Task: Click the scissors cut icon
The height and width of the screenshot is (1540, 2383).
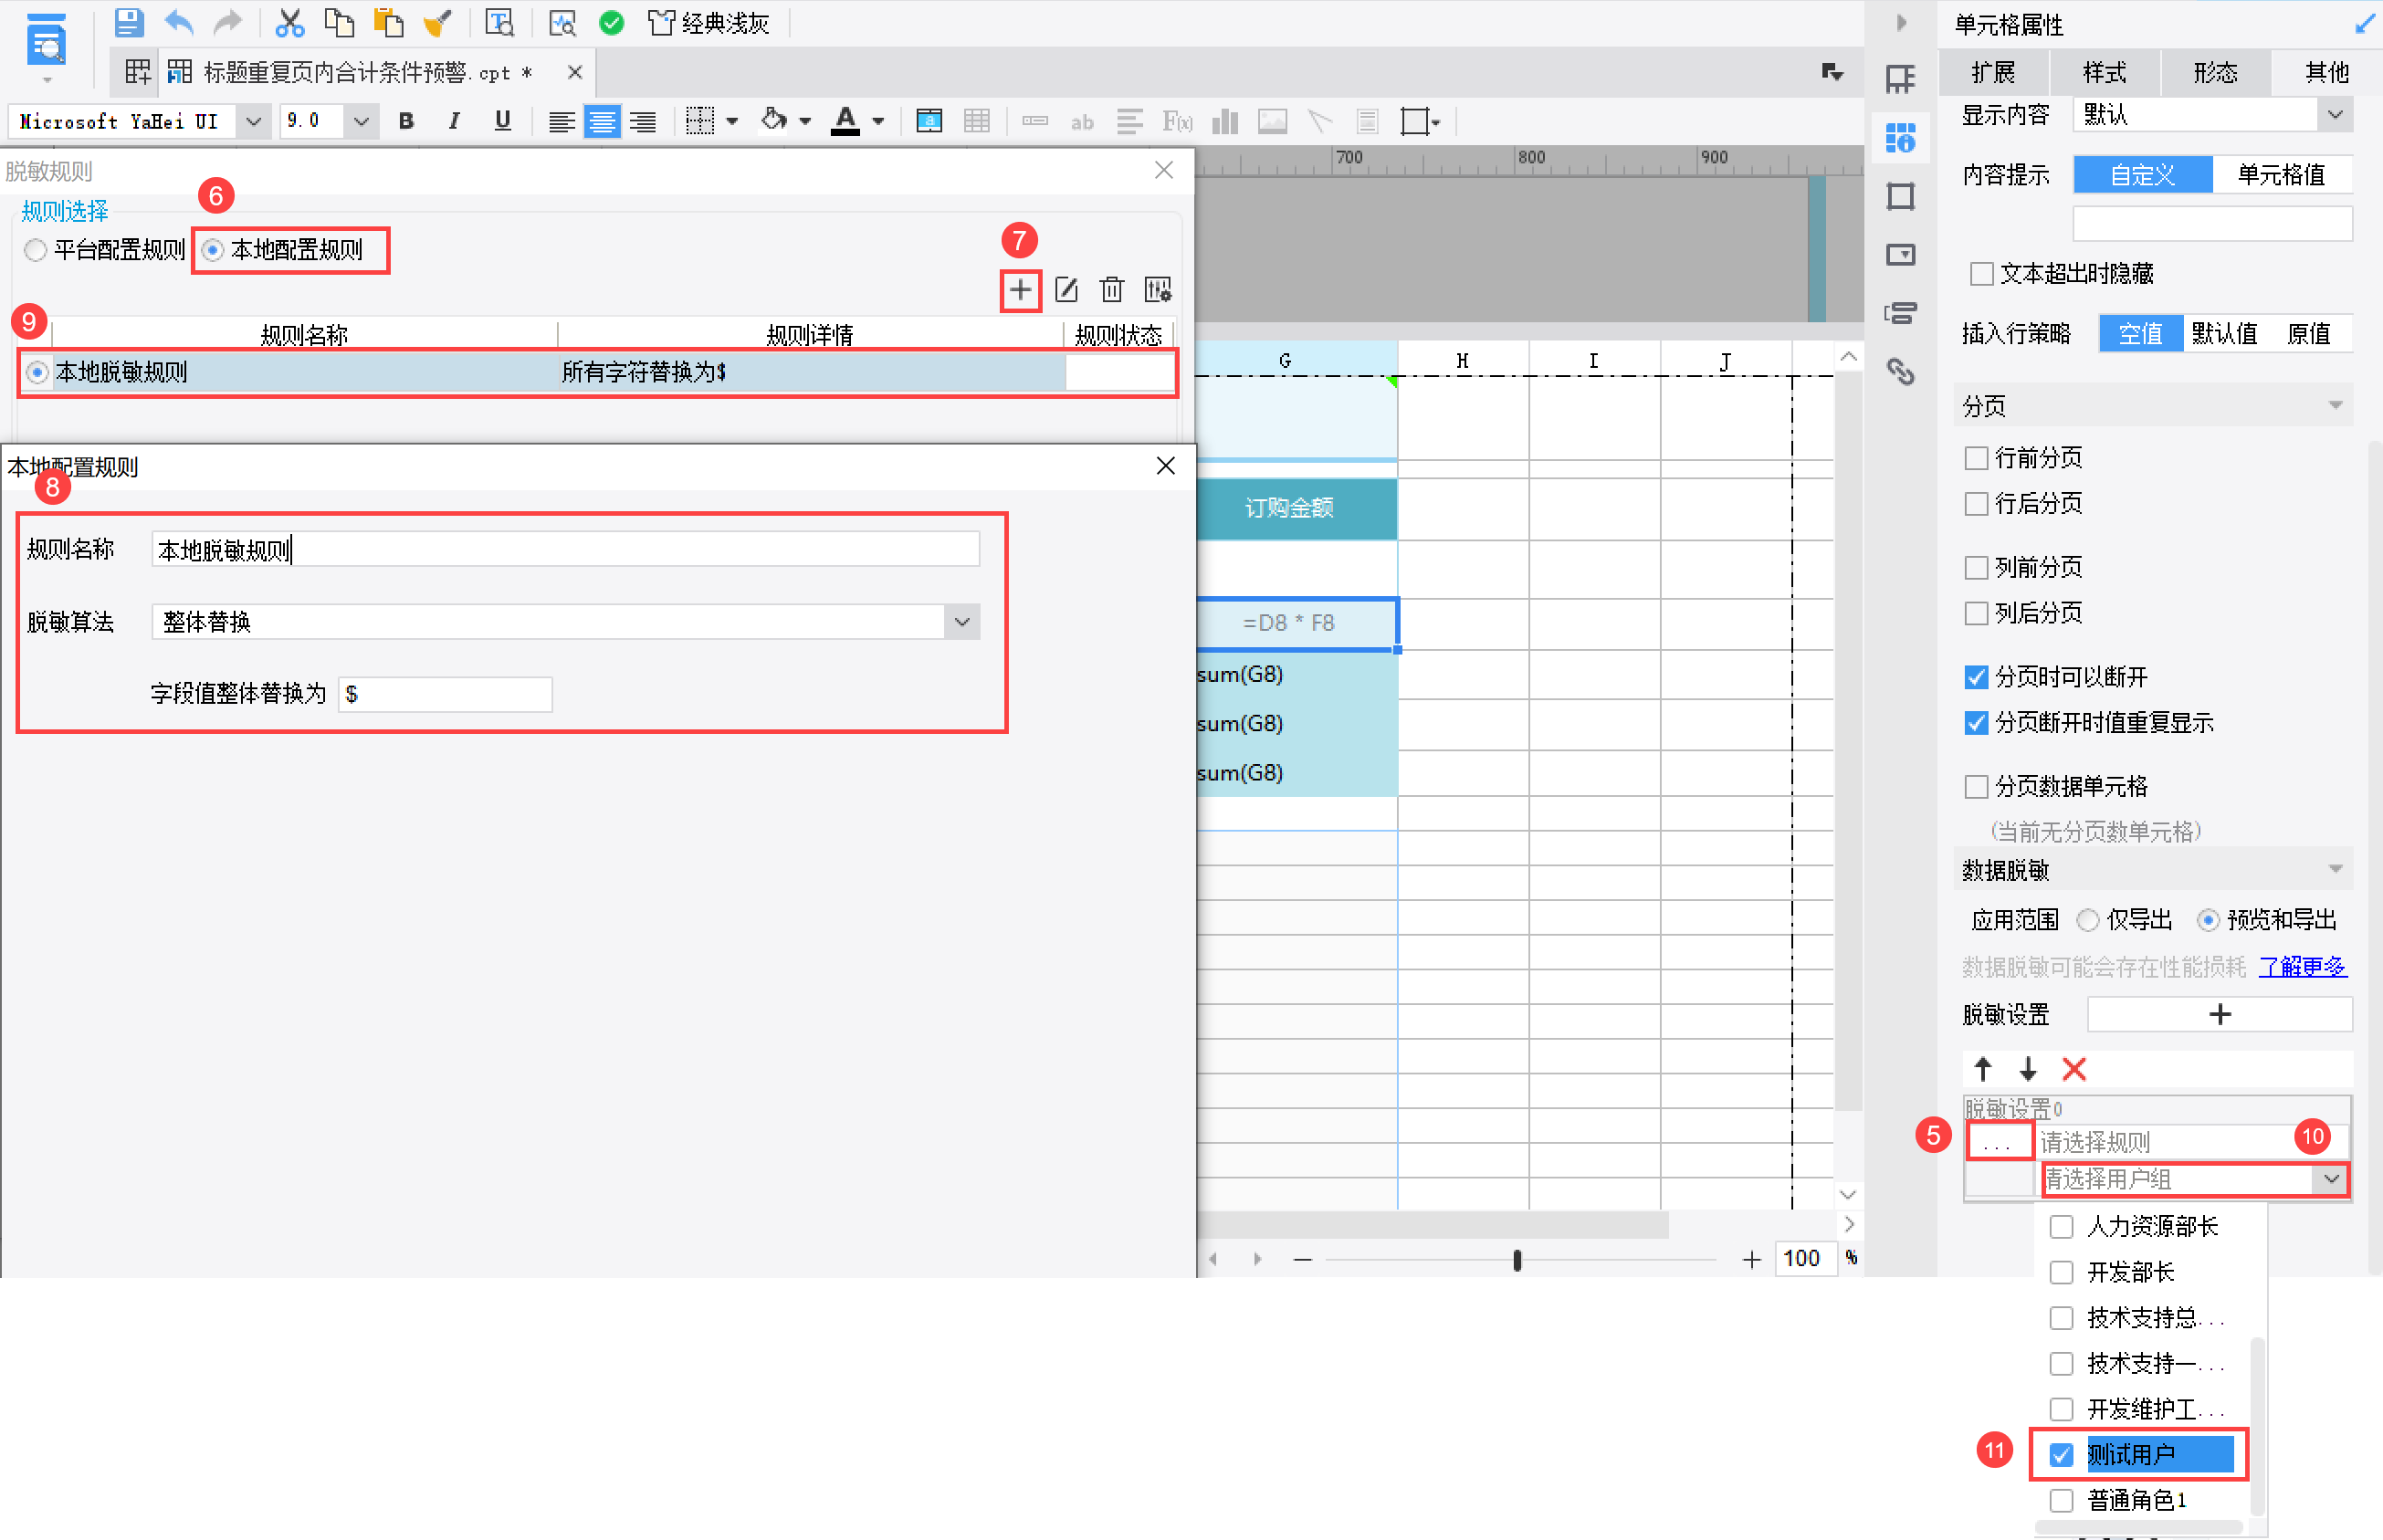Action: [289, 22]
